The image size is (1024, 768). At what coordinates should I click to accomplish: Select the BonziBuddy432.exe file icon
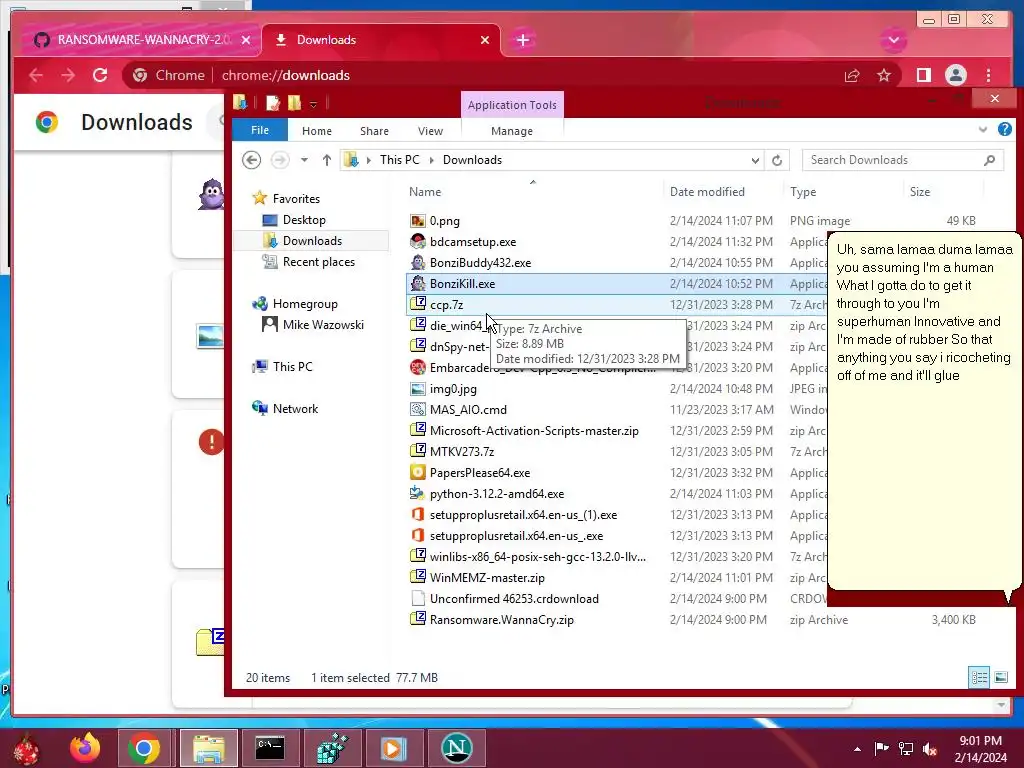coord(418,263)
